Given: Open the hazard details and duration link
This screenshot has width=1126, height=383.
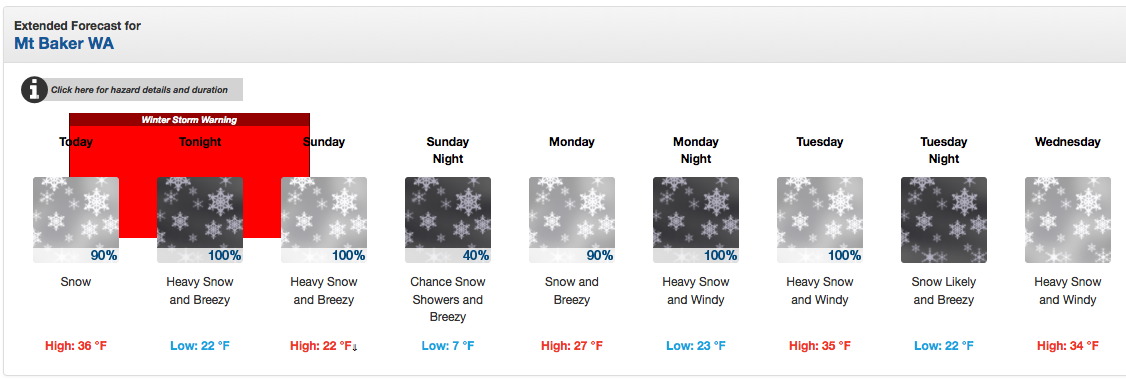Looking at the screenshot, I should tap(139, 90).
